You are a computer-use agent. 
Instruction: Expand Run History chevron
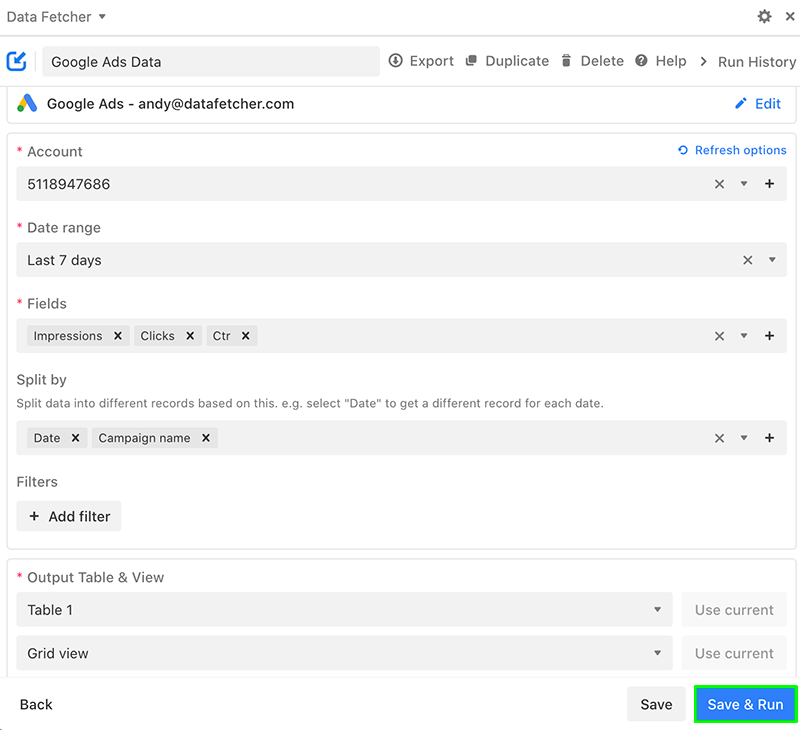pyautogui.click(x=703, y=61)
